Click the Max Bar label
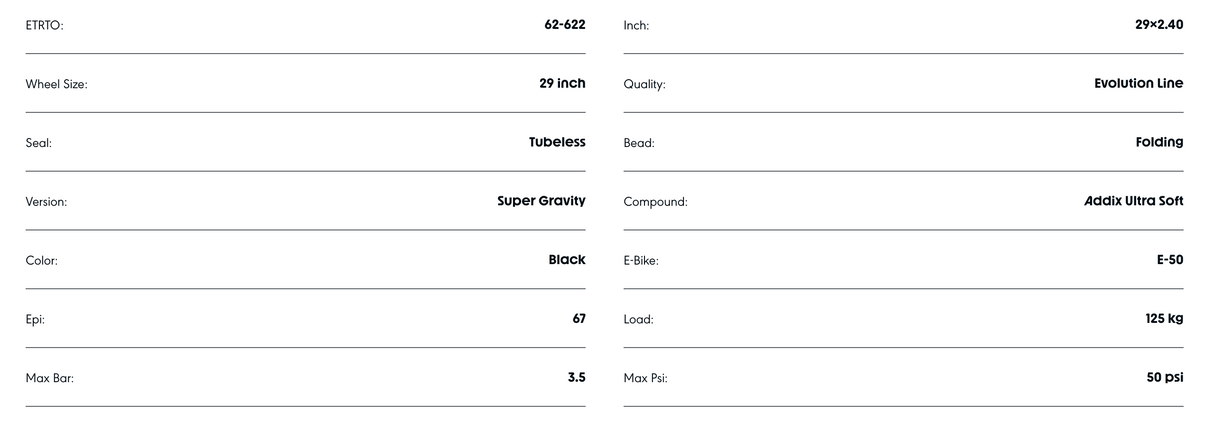 49,379
